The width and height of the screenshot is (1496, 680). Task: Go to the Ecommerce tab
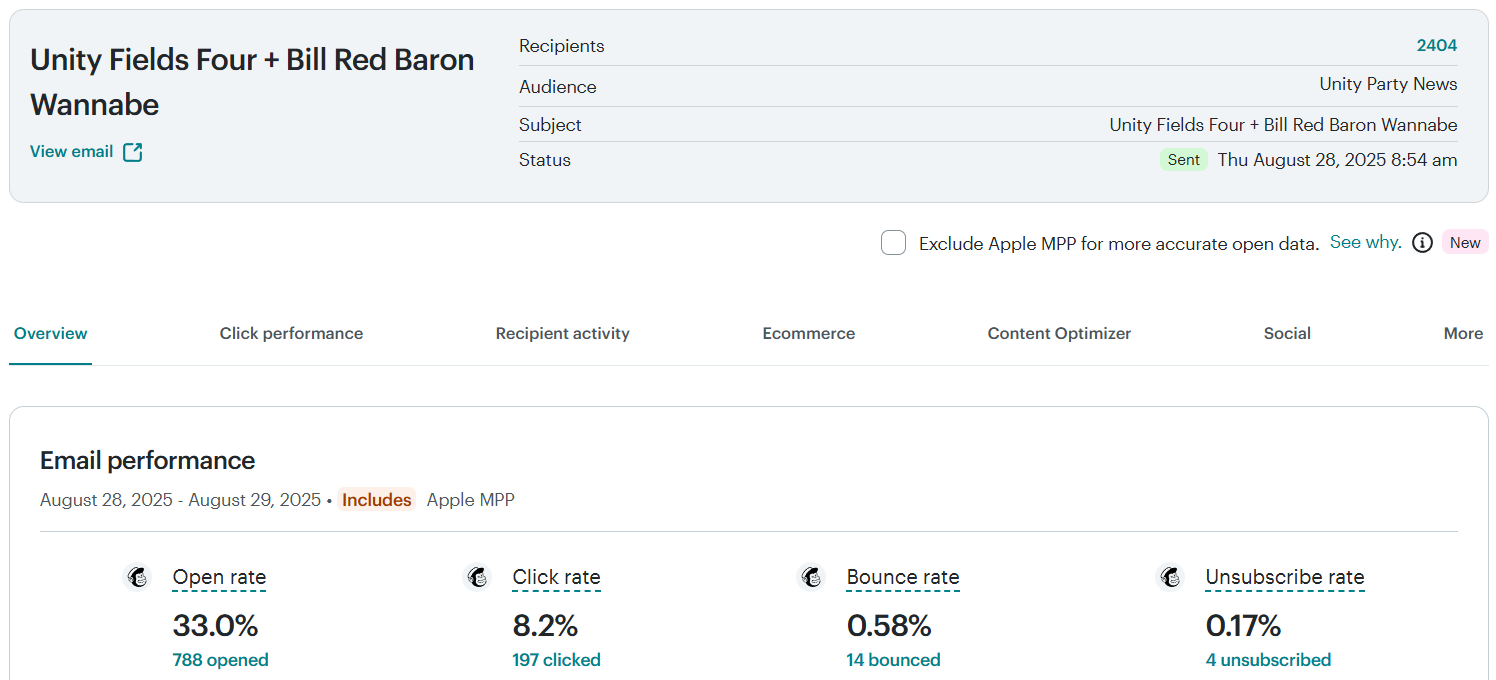click(809, 334)
